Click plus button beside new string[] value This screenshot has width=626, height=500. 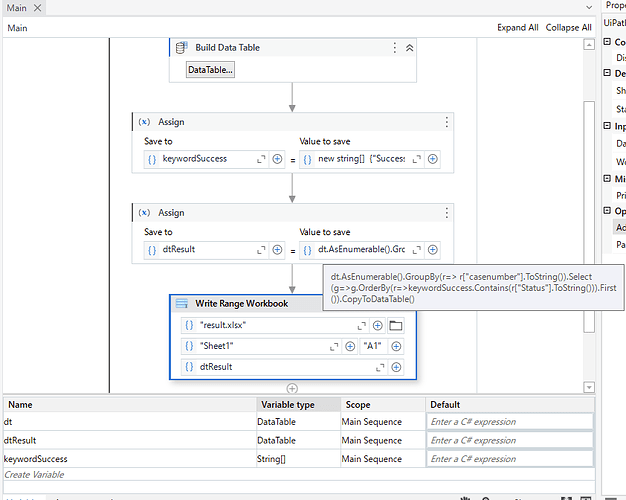[x=432, y=159]
